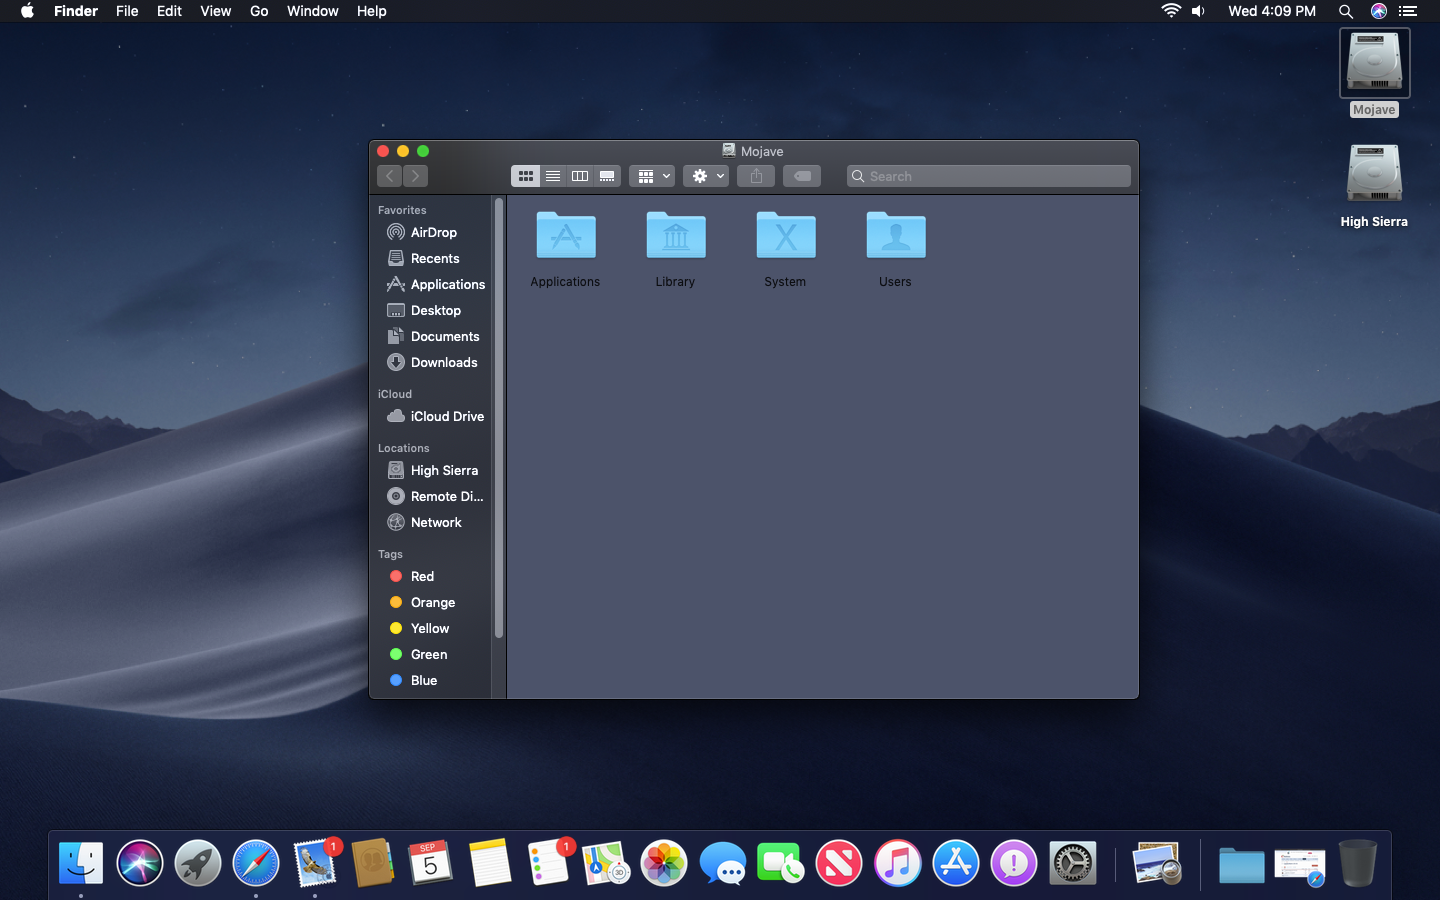Open News app in the Dock

[839, 863]
